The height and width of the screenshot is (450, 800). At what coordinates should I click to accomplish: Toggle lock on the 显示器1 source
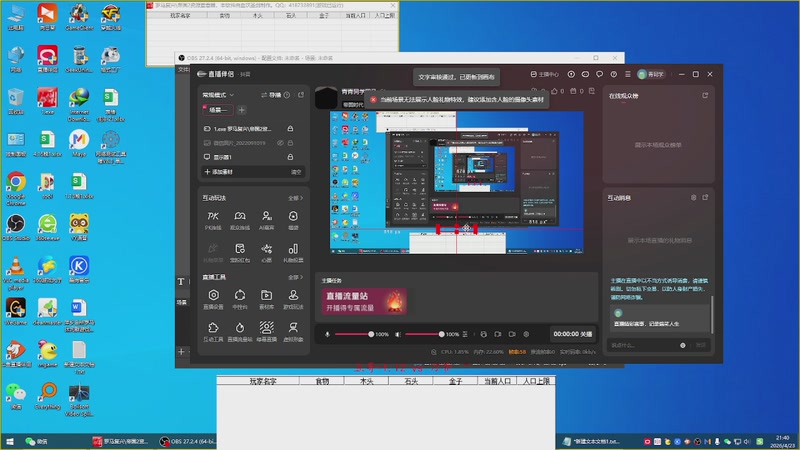pyautogui.click(x=290, y=157)
